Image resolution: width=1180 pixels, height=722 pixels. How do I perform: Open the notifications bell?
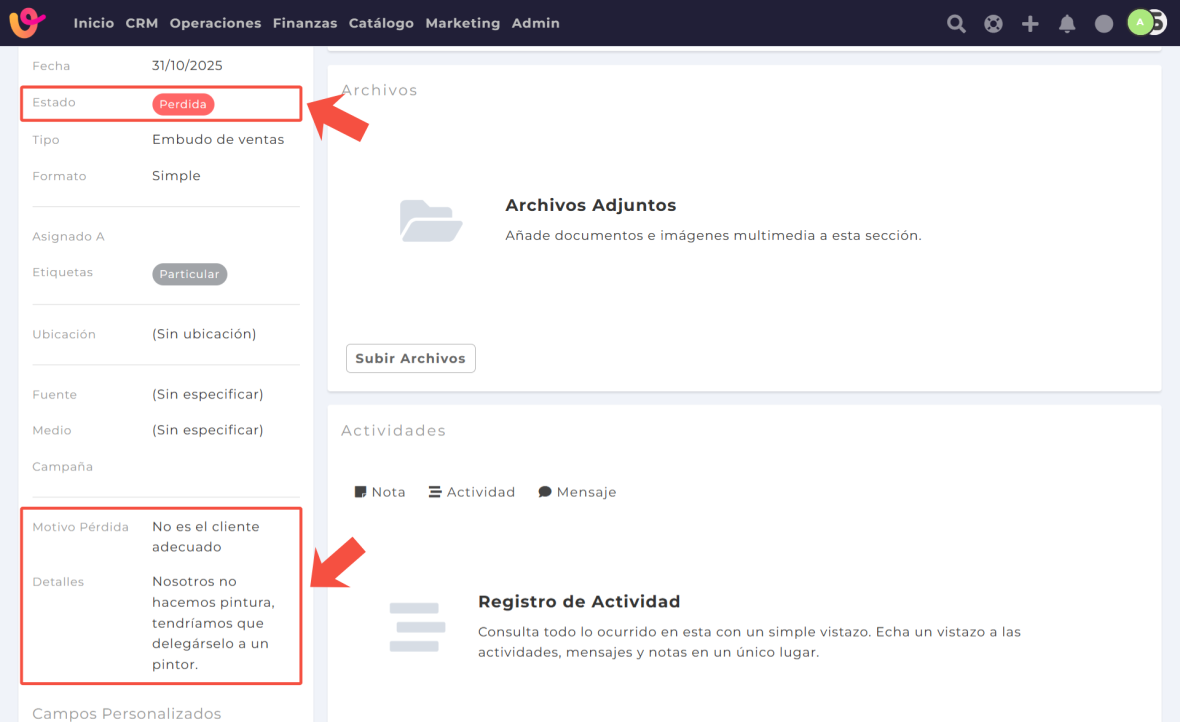click(1067, 23)
